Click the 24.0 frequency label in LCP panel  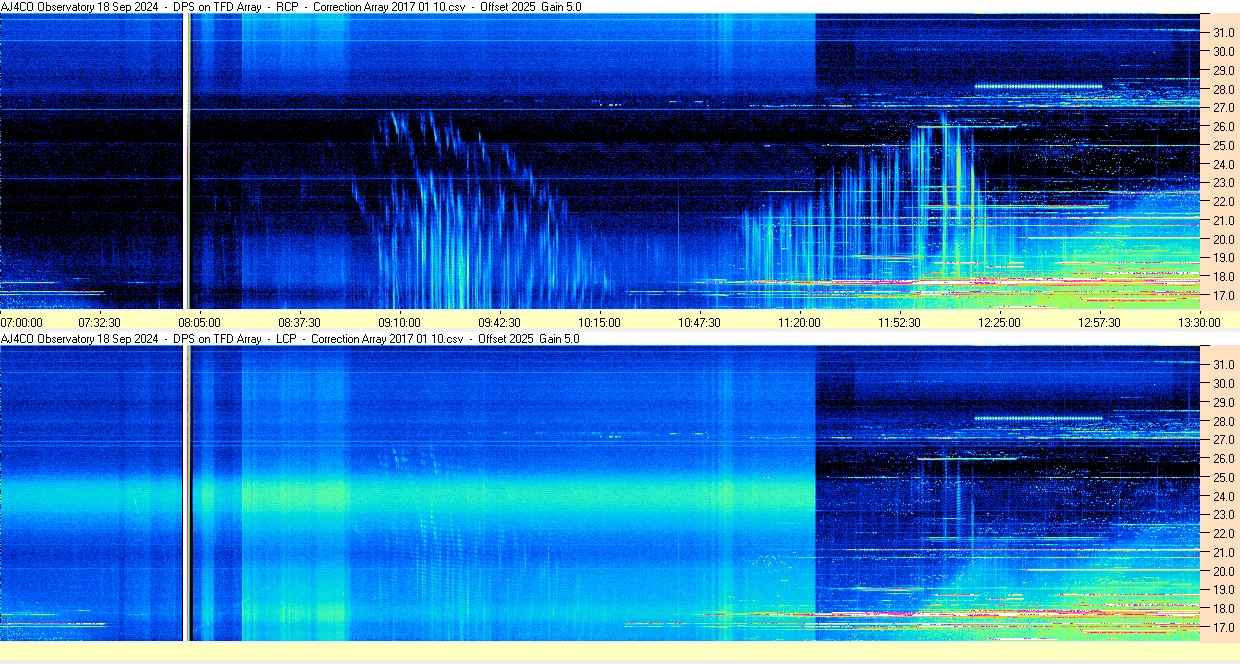pyautogui.click(x=1223, y=497)
